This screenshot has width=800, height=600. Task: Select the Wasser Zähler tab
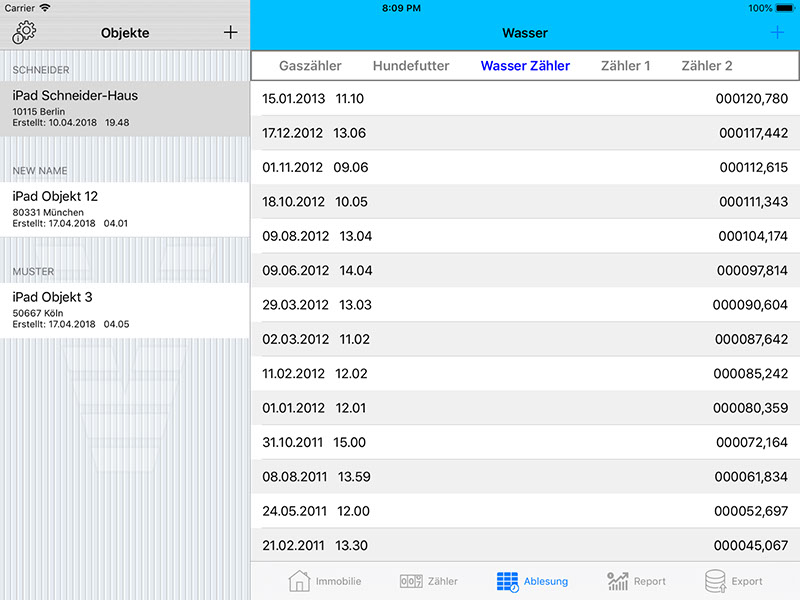(525, 66)
